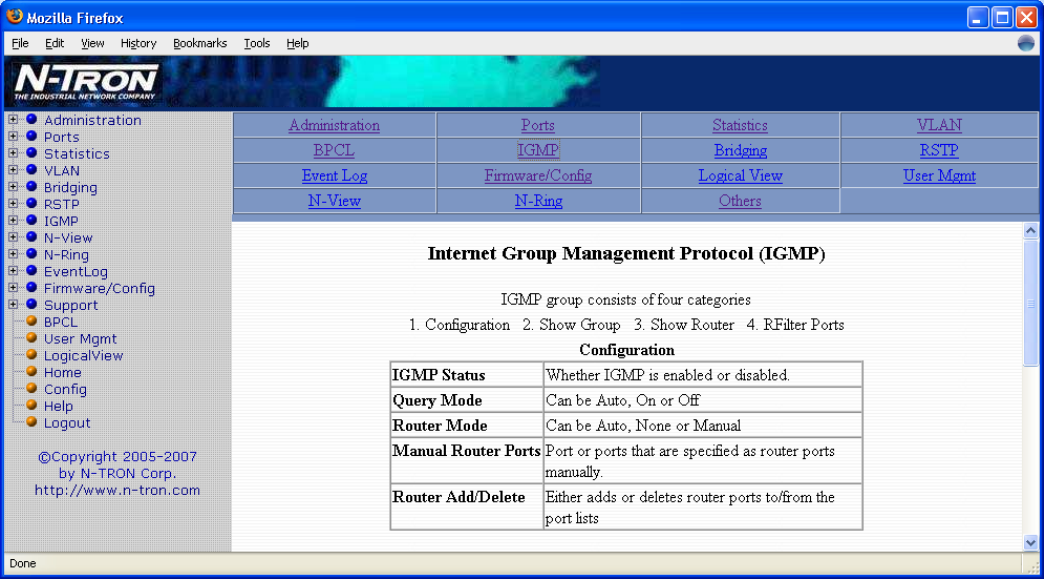Click the orange bullet icon beside BPCL
Image resolution: width=1044 pixels, height=579 pixels.
pyautogui.click(x=31, y=322)
